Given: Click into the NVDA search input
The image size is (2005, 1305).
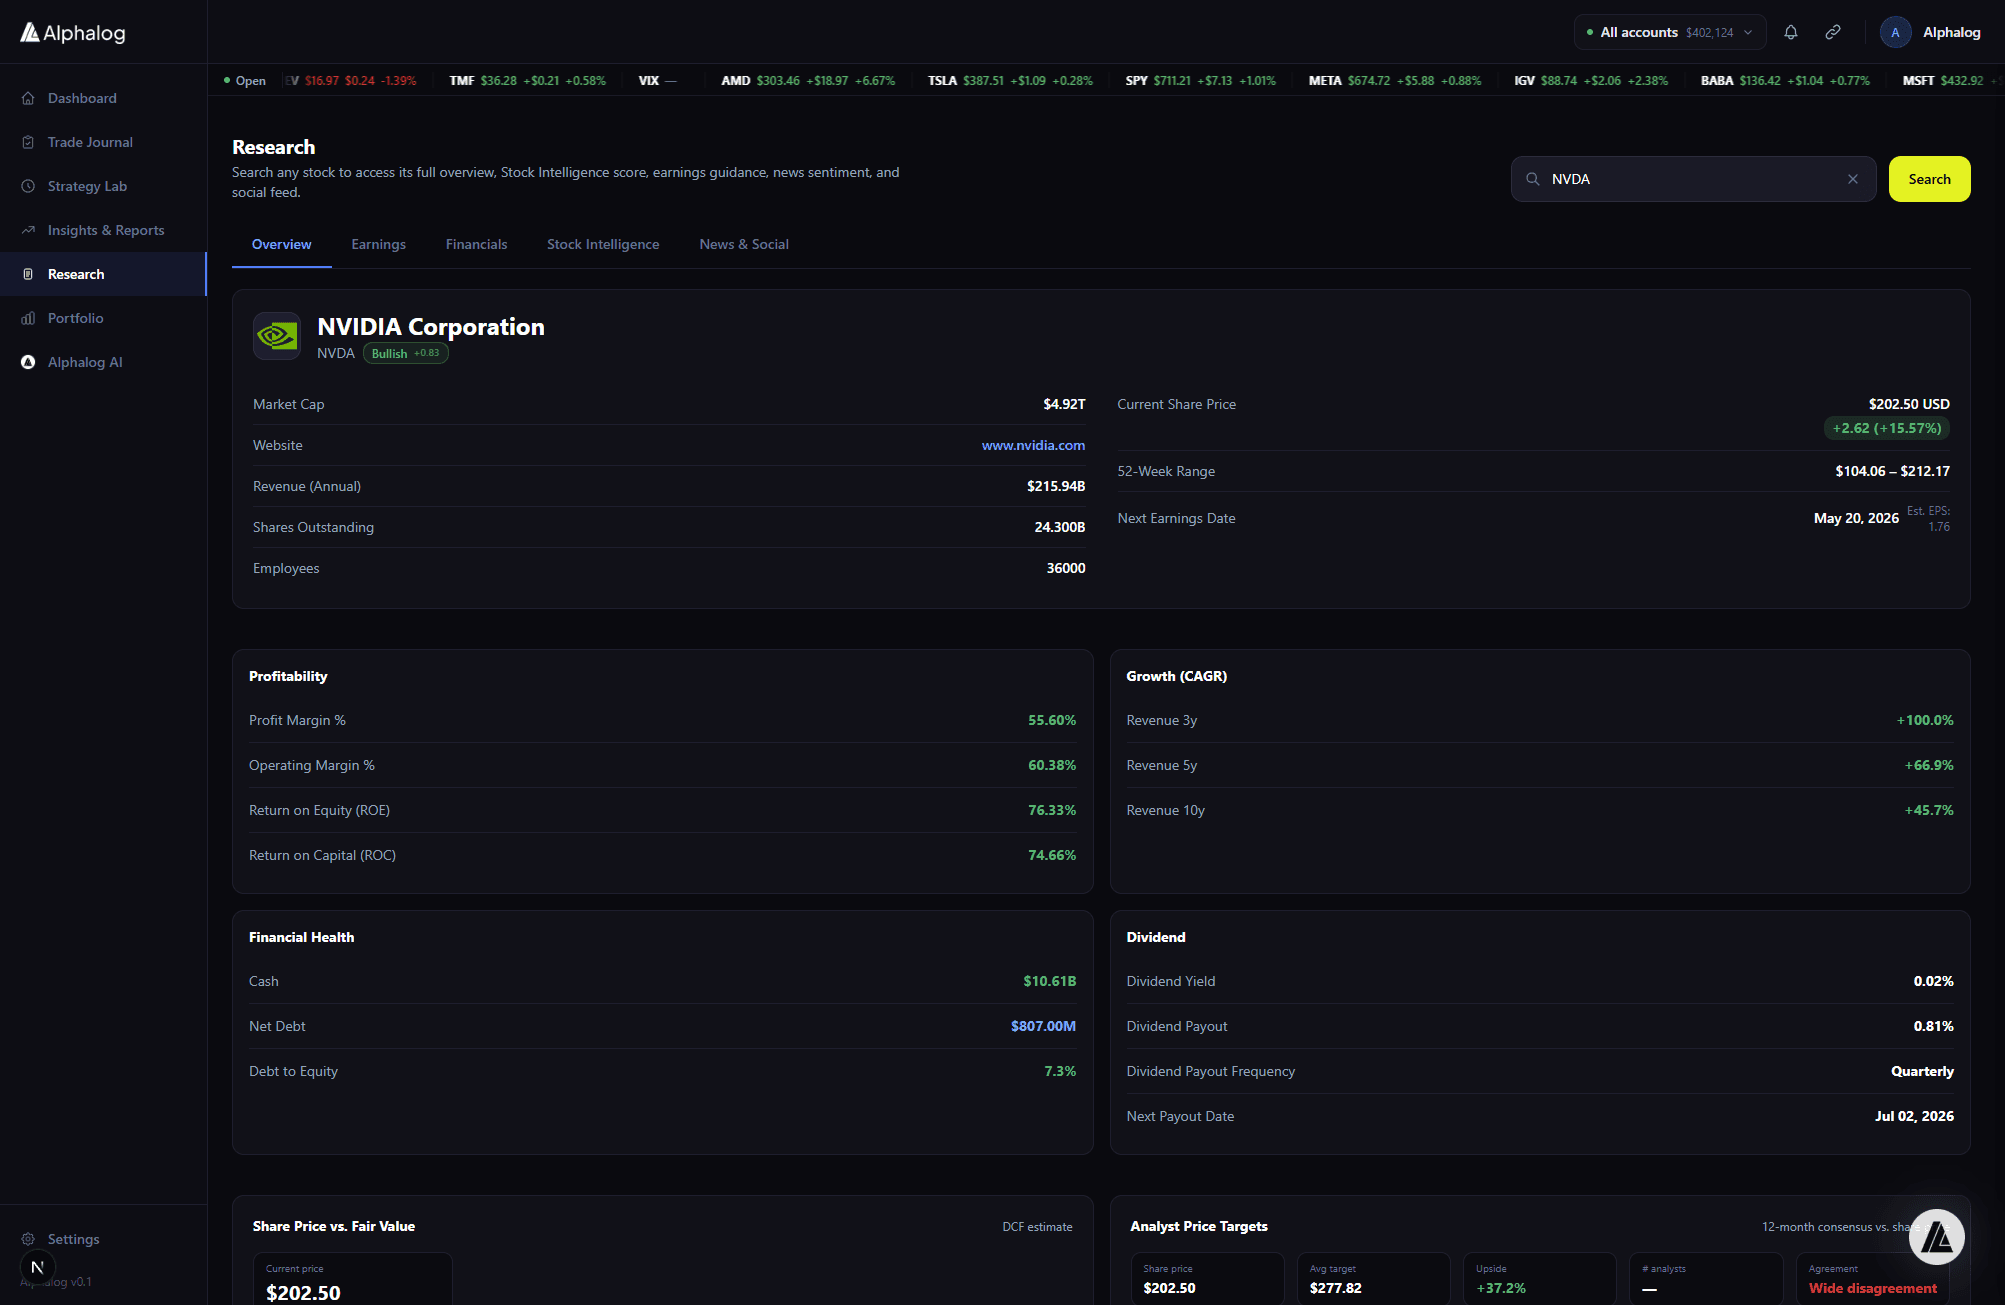Looking at the screenshot, I should [x=1693, y=179].
